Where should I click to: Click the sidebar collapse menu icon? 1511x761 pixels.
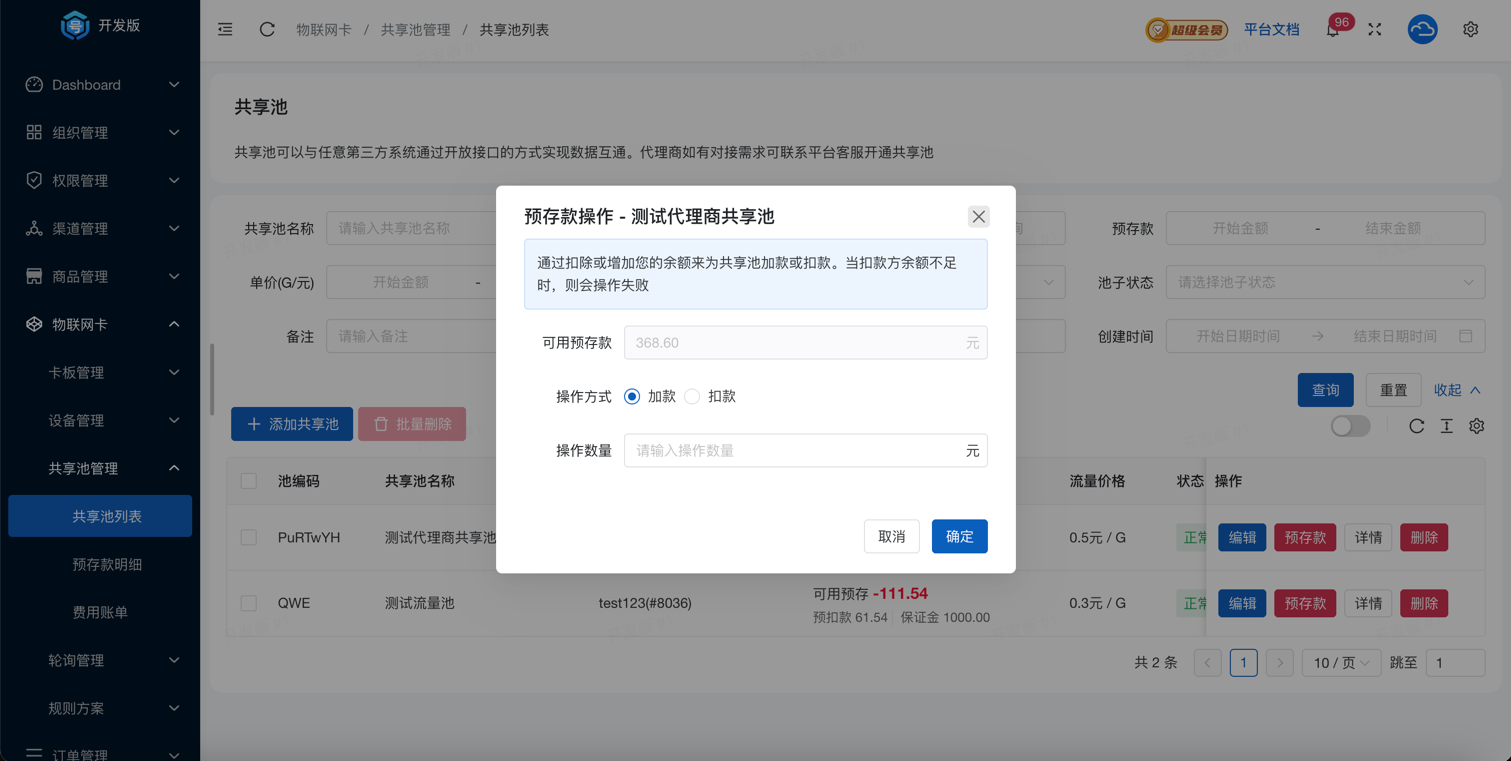pos(225,30)
